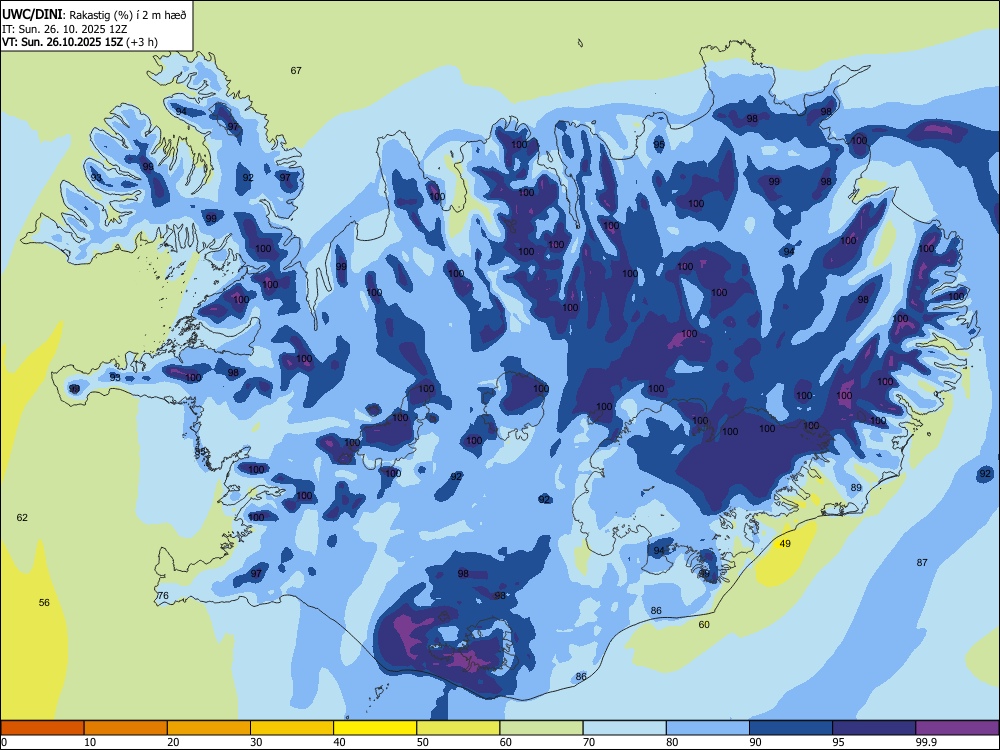Click the map value "62"
The width and height of the screenshot is (1000, 750).
[x=22, y=517]
